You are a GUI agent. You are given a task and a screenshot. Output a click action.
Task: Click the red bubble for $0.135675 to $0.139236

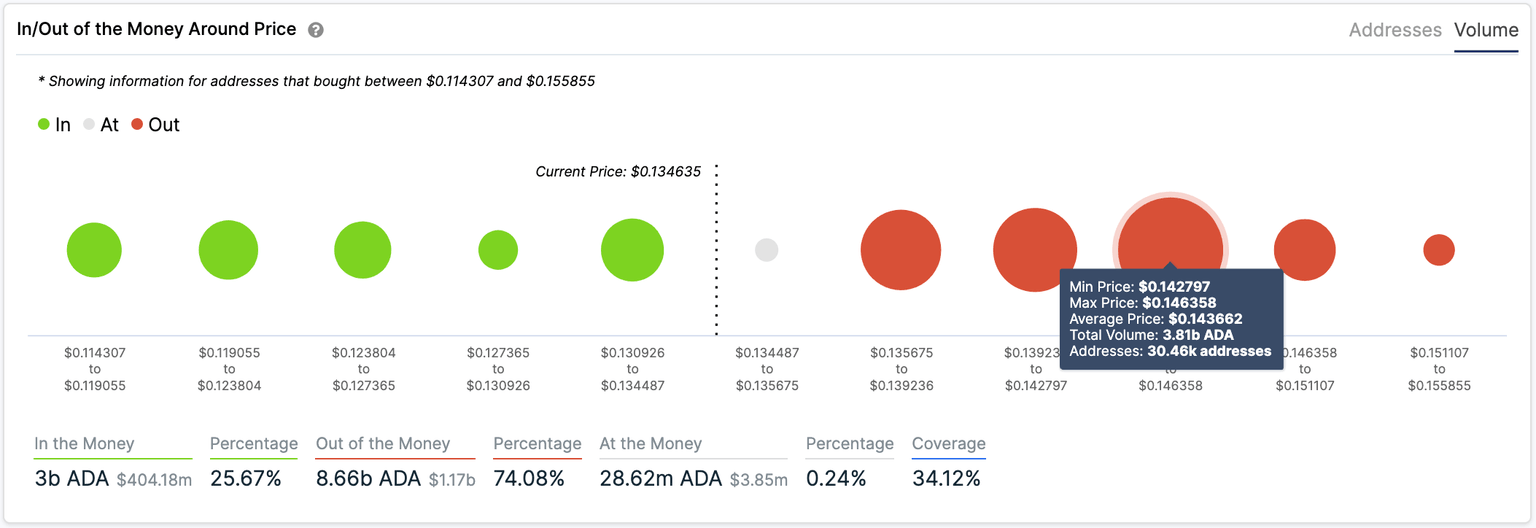pos(901,250)
